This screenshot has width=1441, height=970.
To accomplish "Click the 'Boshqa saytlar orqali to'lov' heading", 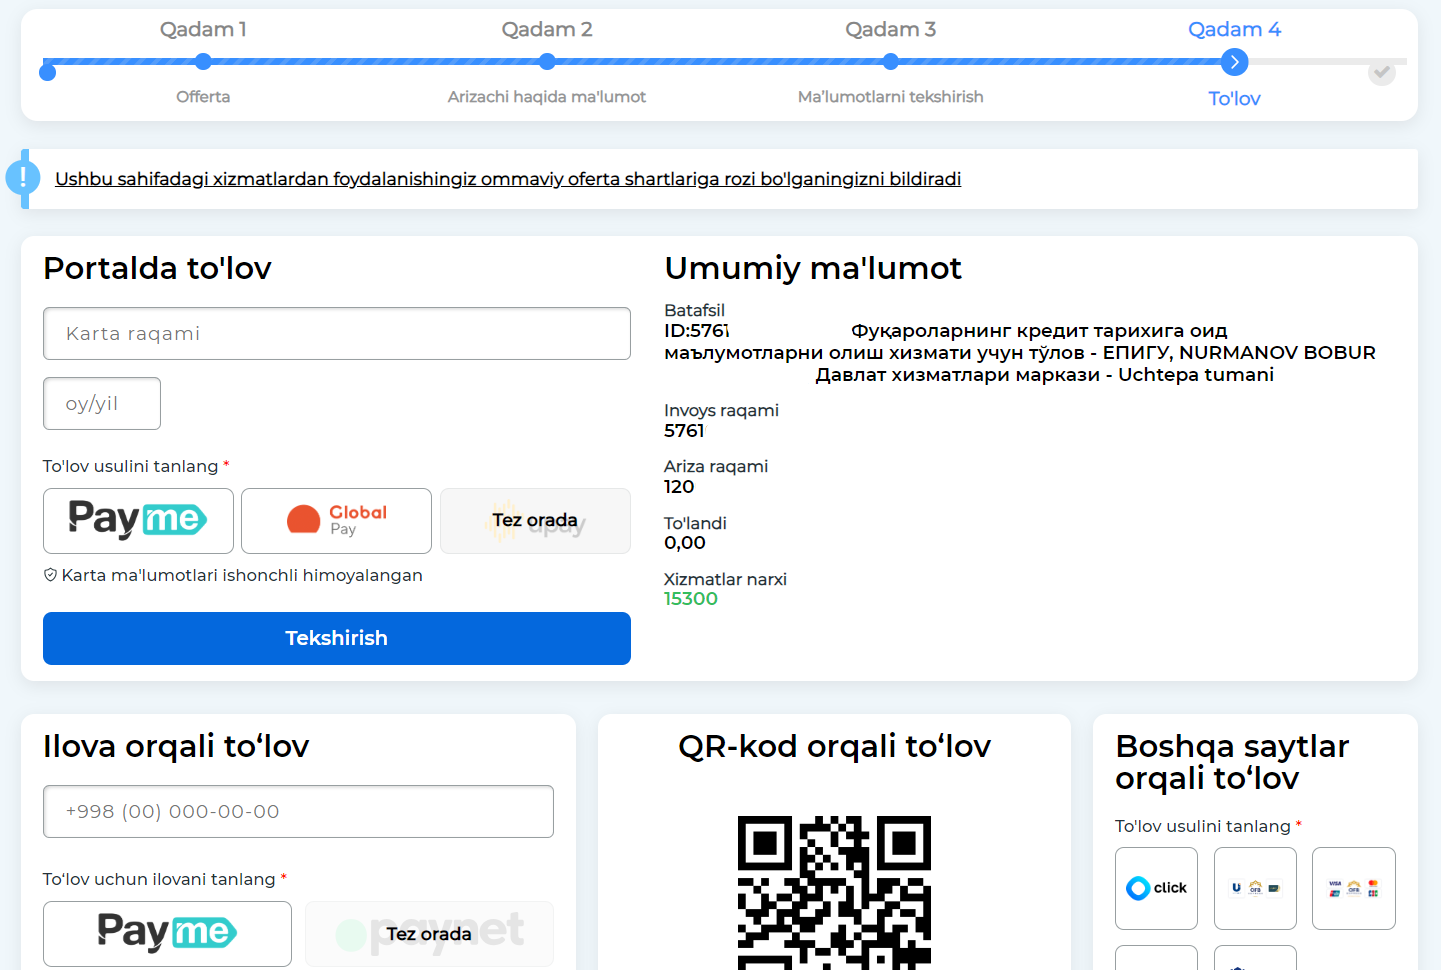I will pyautogui.click(x=1232, y=762).
